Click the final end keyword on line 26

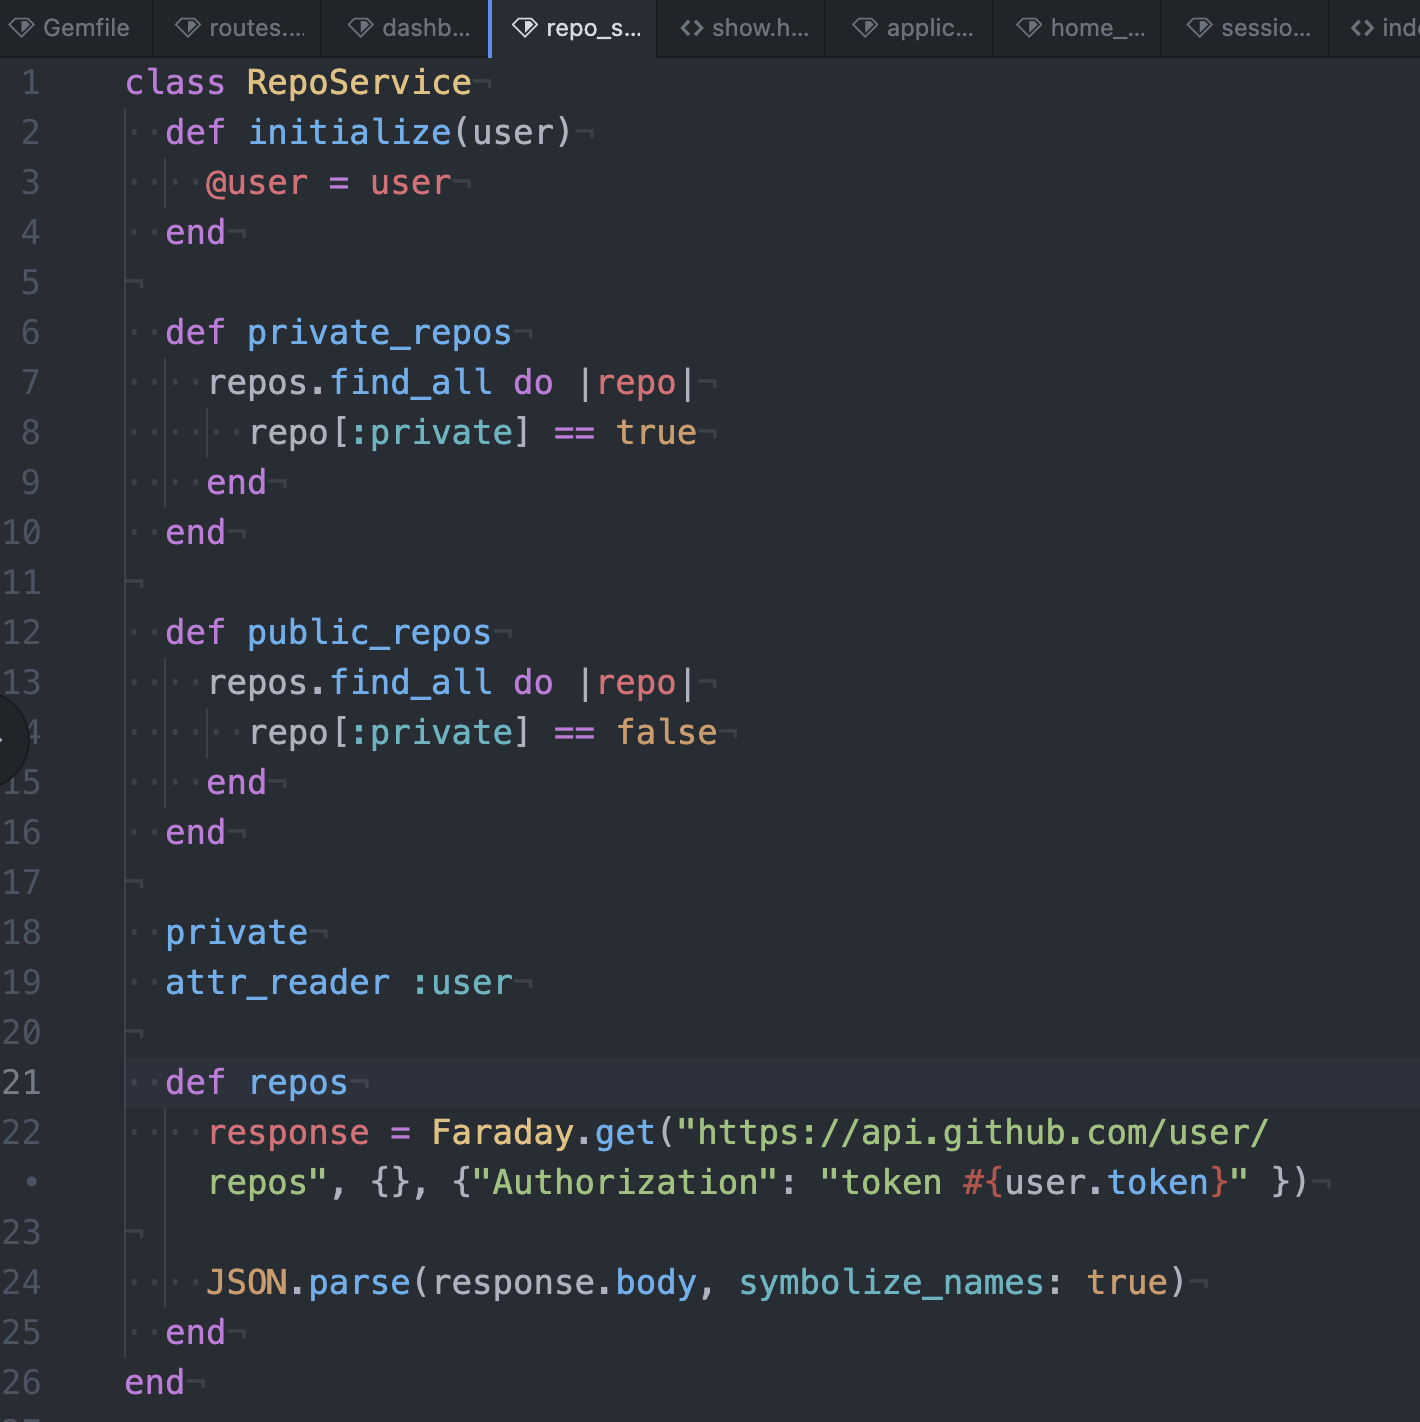tap(154, 1382)
